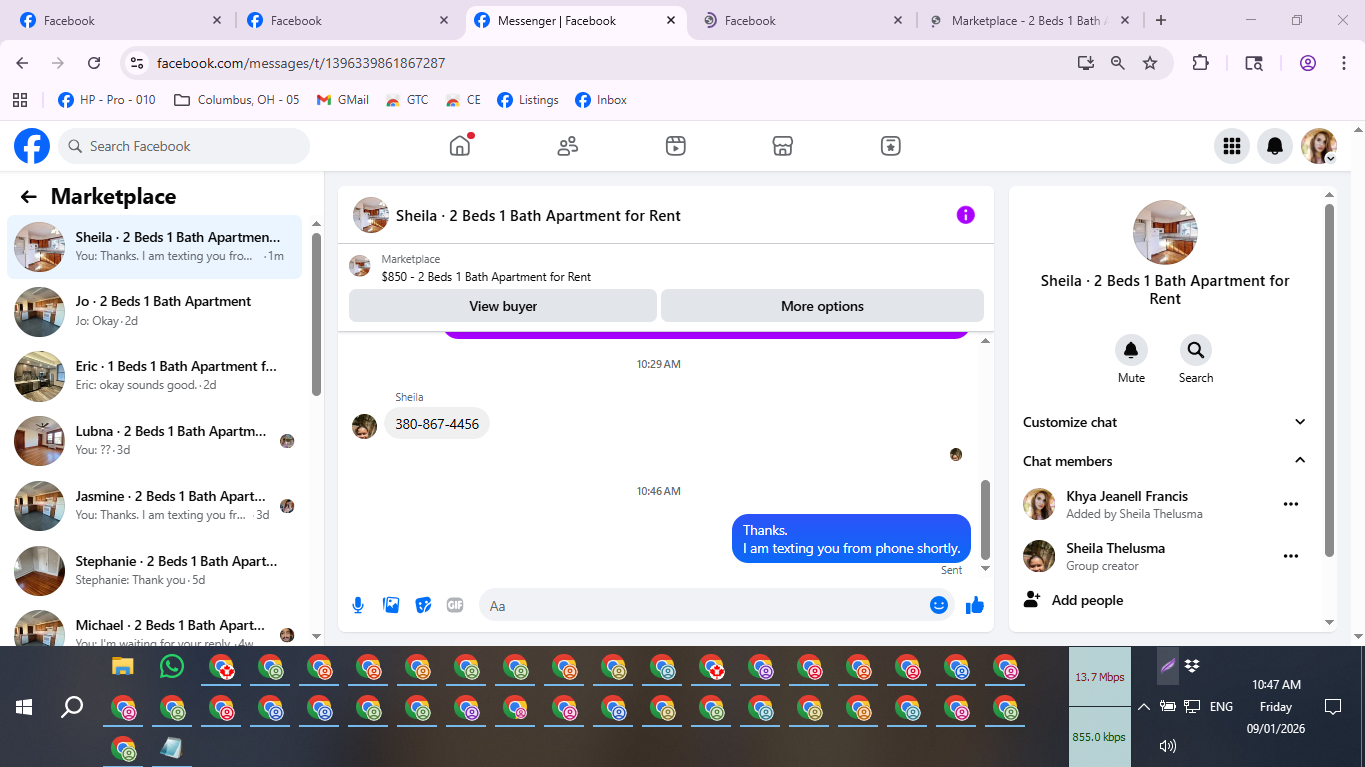Mute this chat with the bell icon
Screen dimensions: 1365x767
pyautogui.click(x=1131, y=350)
